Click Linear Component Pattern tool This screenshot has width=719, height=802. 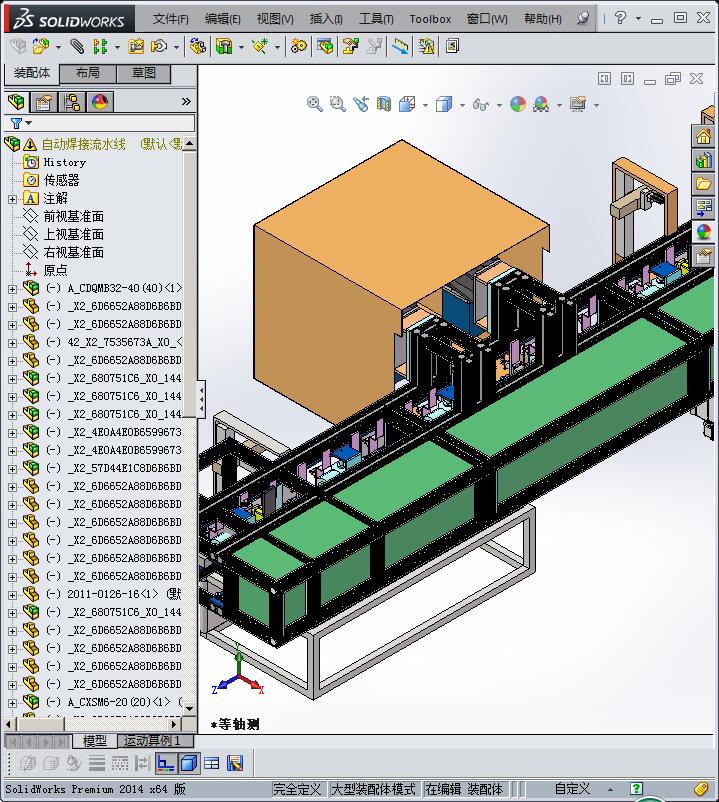click(x=100, y=47)
